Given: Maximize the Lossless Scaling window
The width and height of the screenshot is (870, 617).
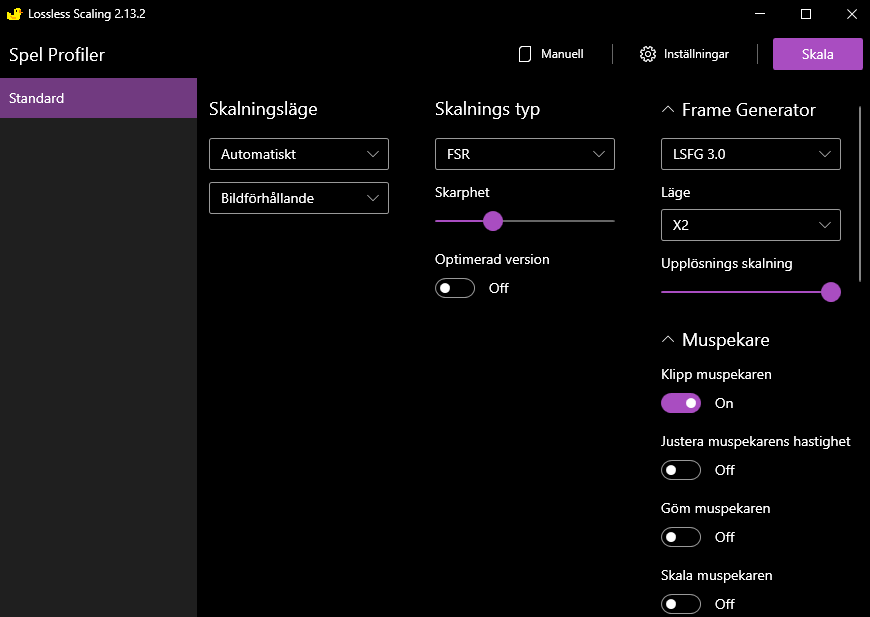Looking at the screenshot, I should (x=806, y=14).
